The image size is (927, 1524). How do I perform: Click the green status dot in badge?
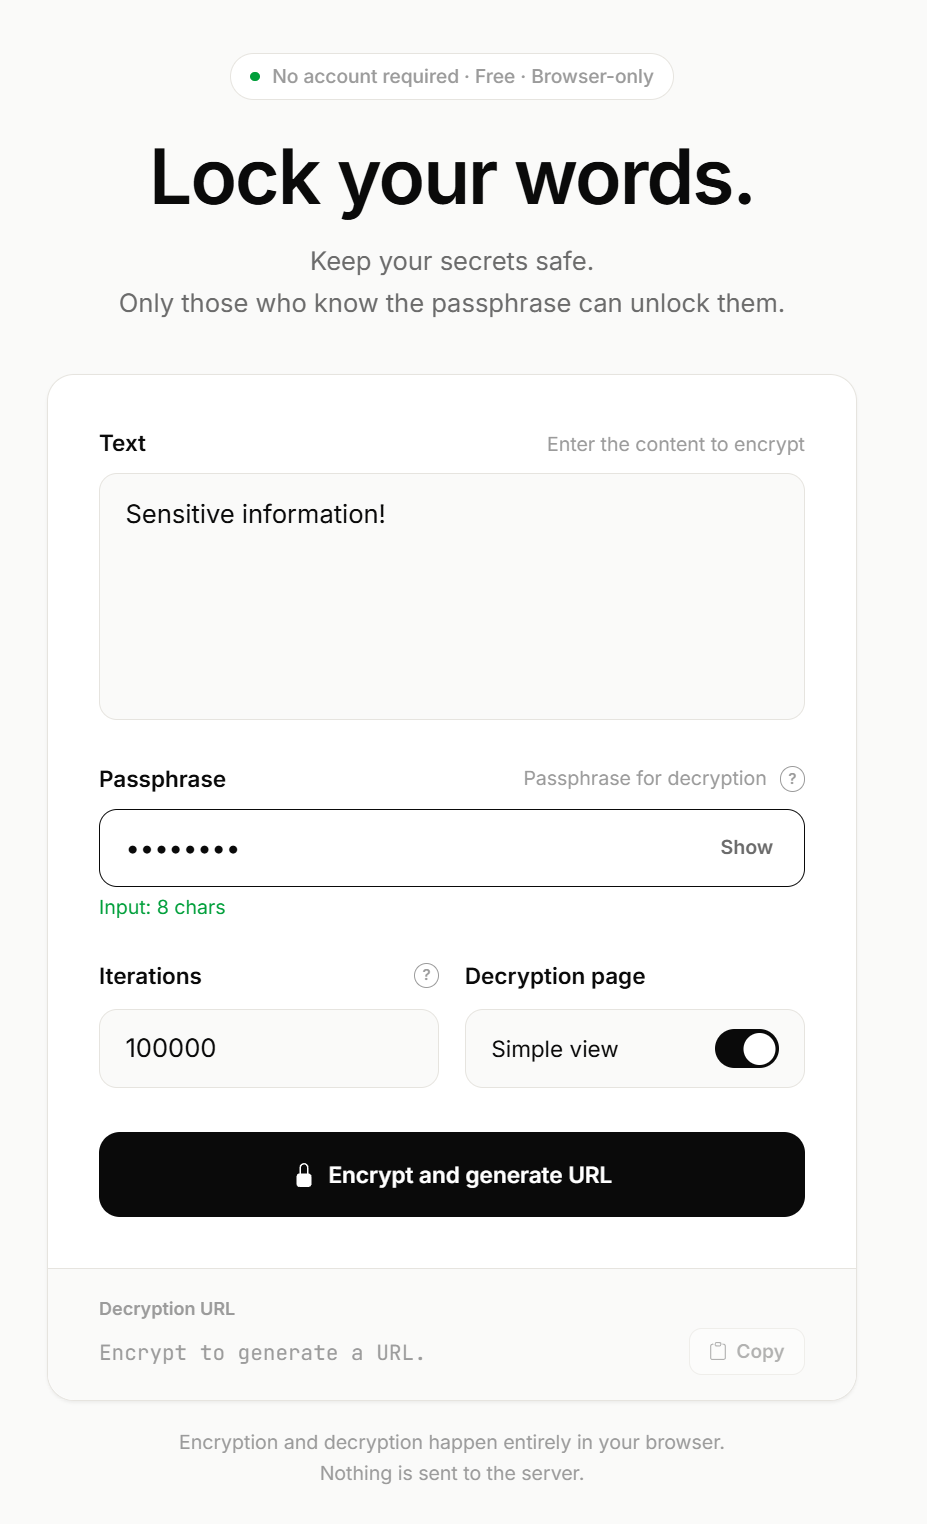[x=255, y=76]
